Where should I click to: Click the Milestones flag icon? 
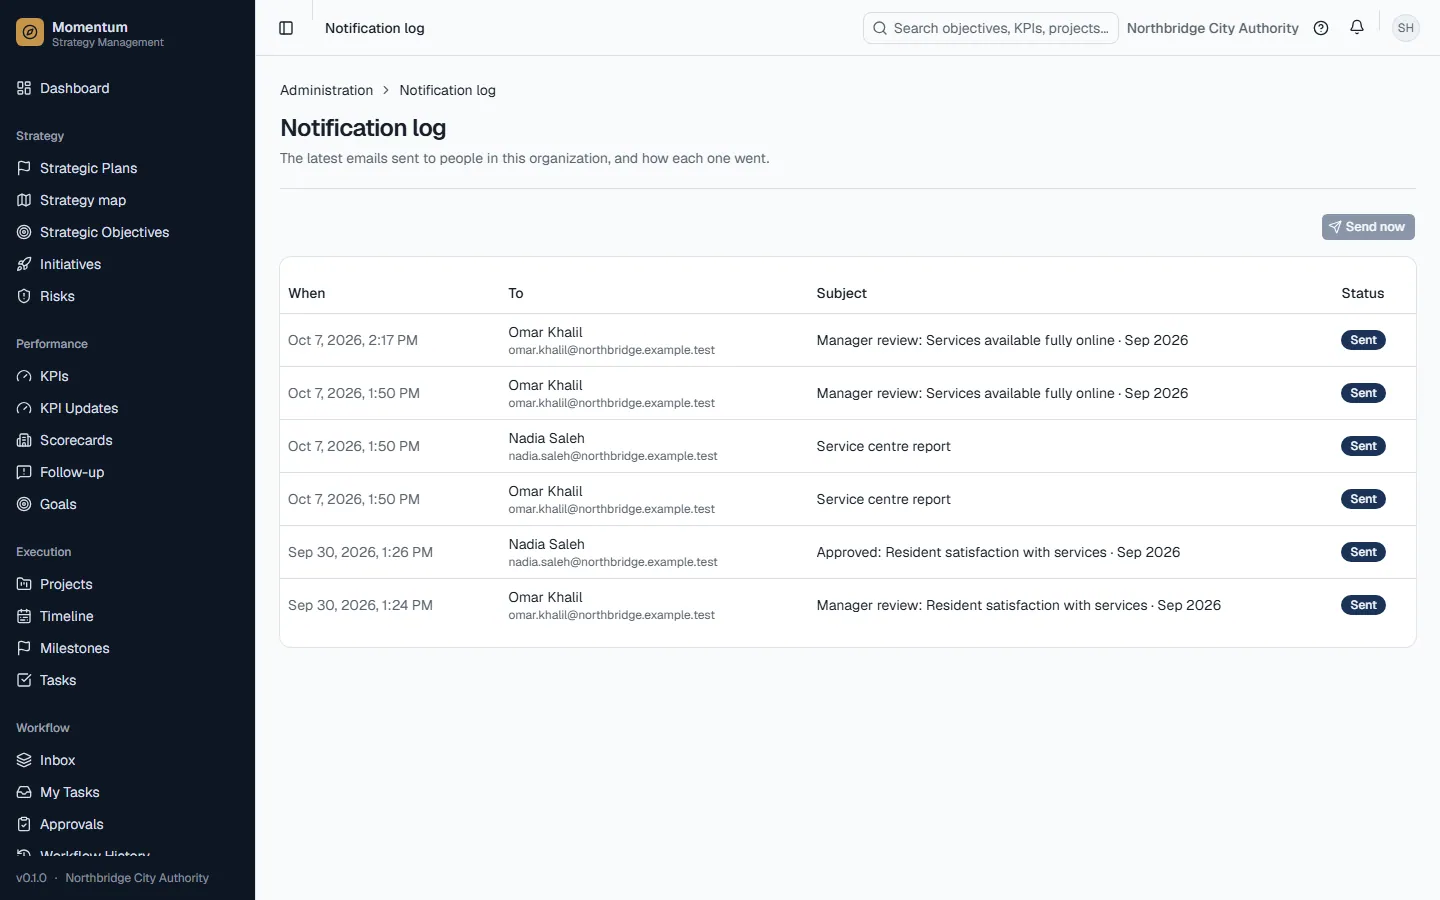coord(24,648)
